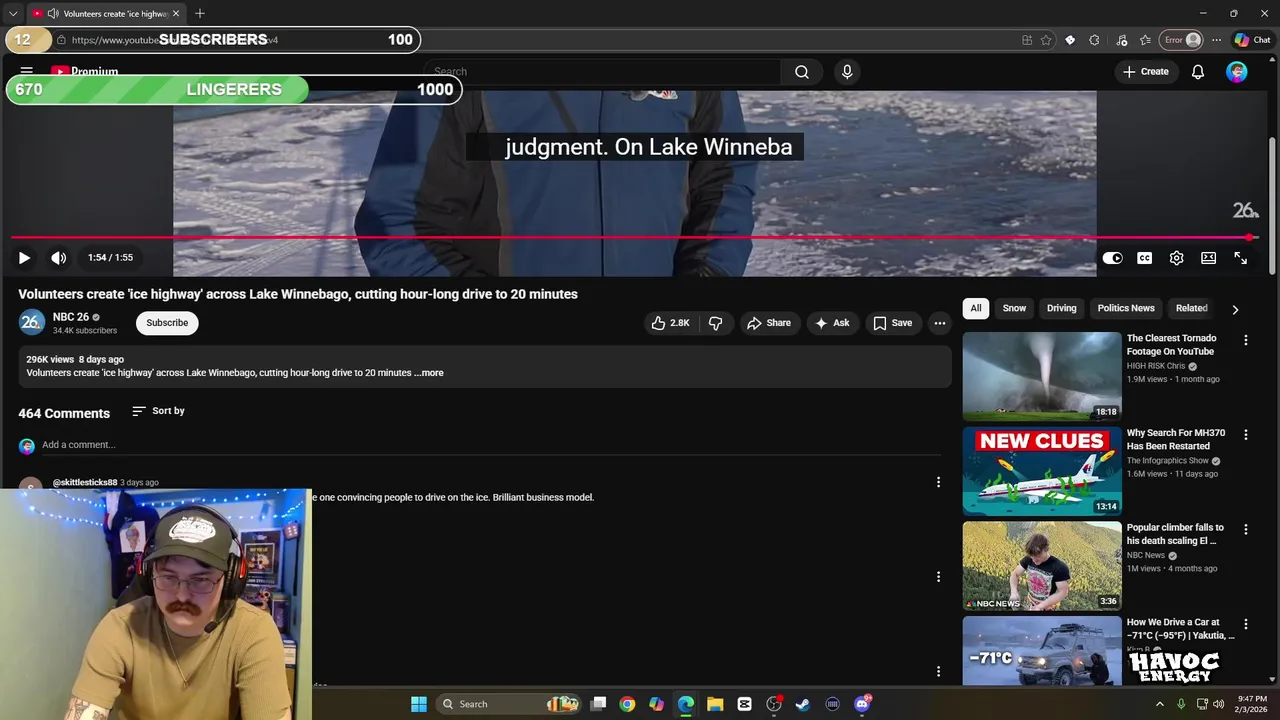The width and height of the screenshot is (1280, 720).
Task: Search YouTube with the magnifier button
Action: [802, 72]
